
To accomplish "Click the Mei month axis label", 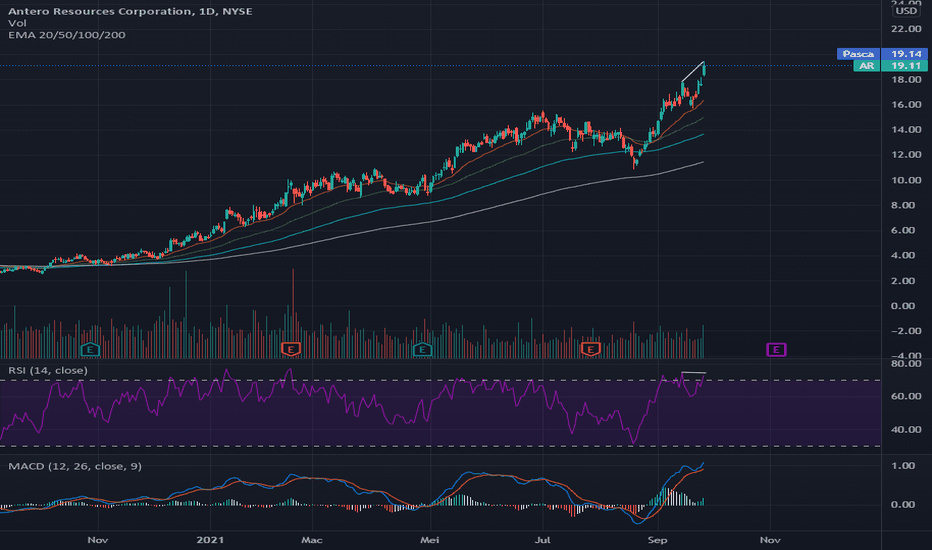I will tap(429, 540).
